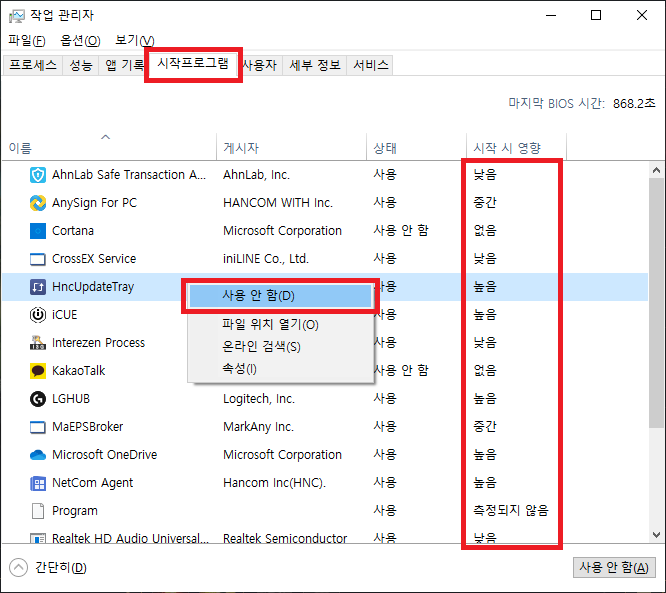The height and width of the screenshot is (593, 666).
Task: Collapse view with 간단히 chevron icon
Action: tap(18, 568)
